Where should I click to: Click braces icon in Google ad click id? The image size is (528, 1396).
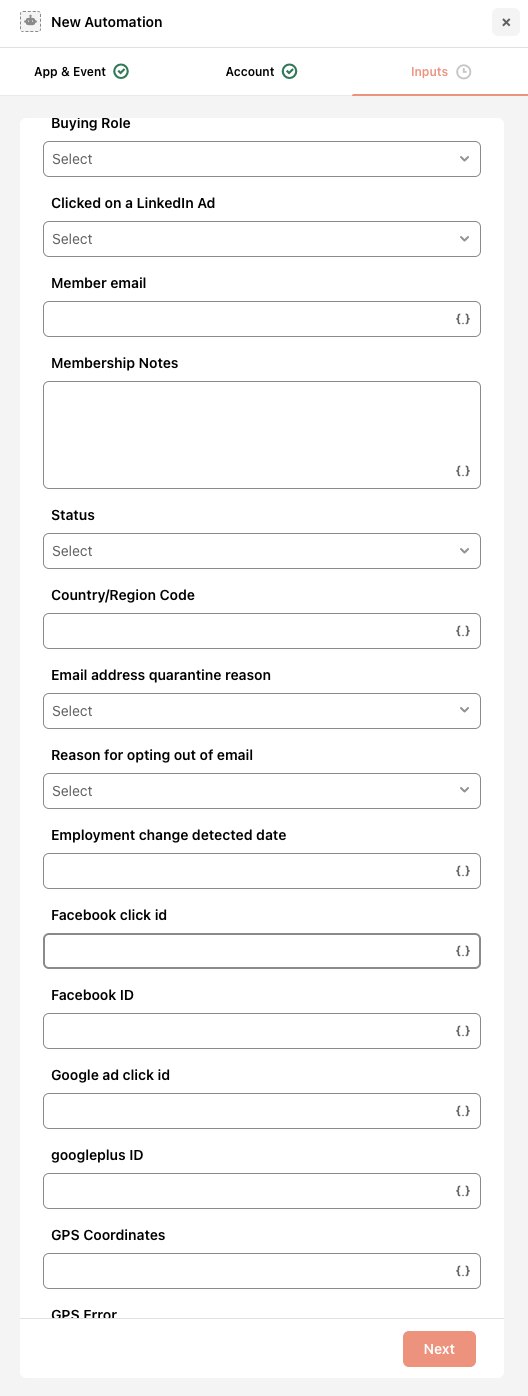463,1111
